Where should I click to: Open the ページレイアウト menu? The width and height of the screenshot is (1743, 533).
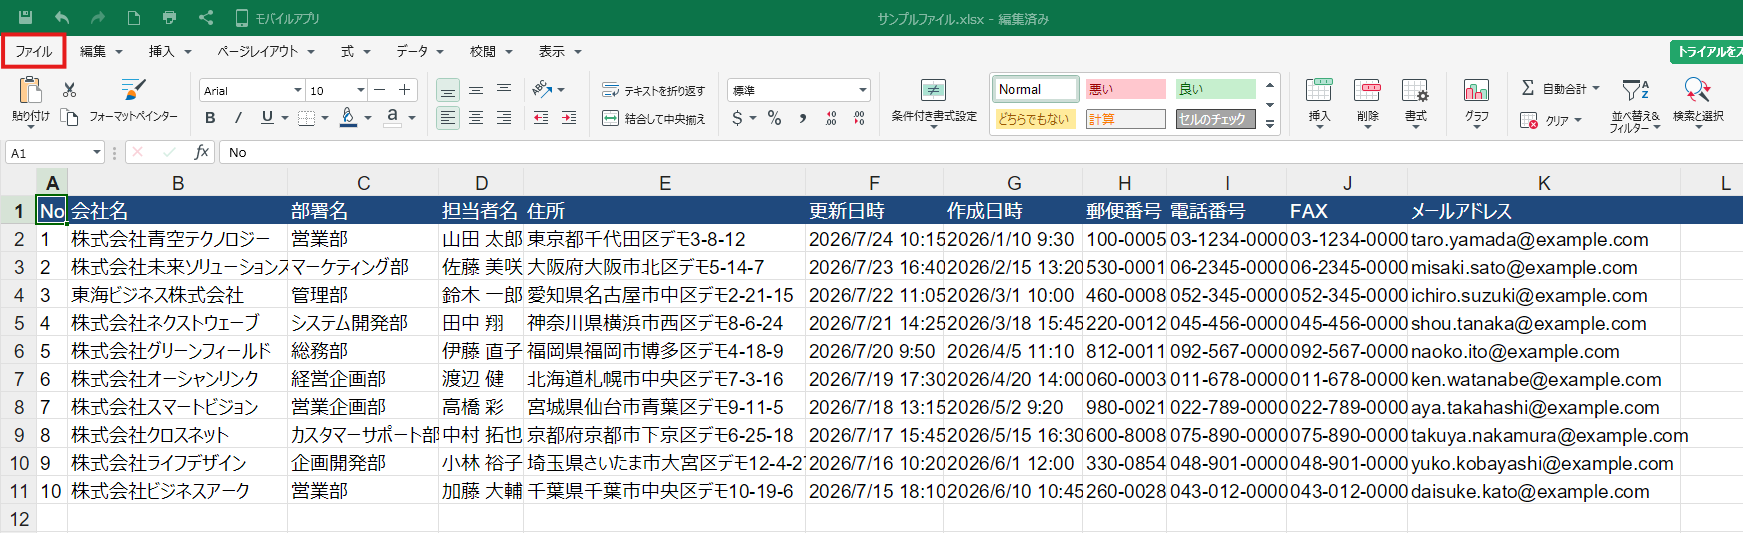point(266,51)
